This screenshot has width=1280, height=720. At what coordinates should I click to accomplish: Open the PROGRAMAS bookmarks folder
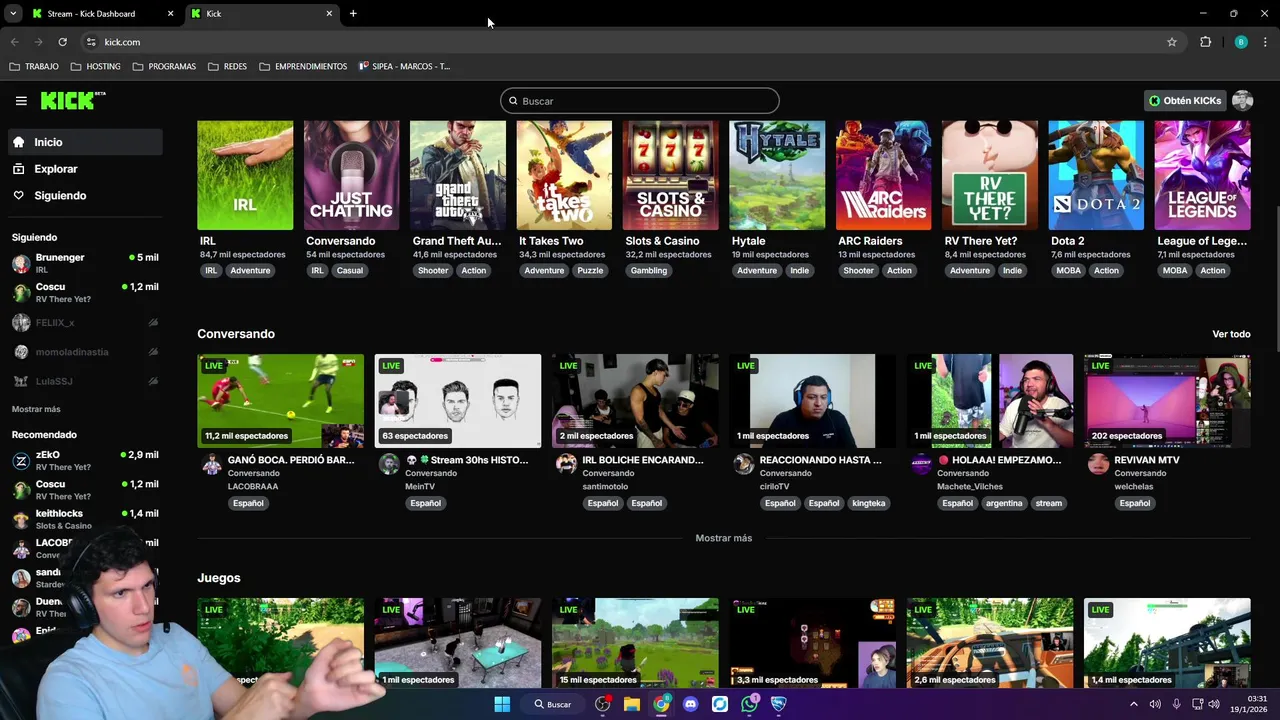(164, 66)
